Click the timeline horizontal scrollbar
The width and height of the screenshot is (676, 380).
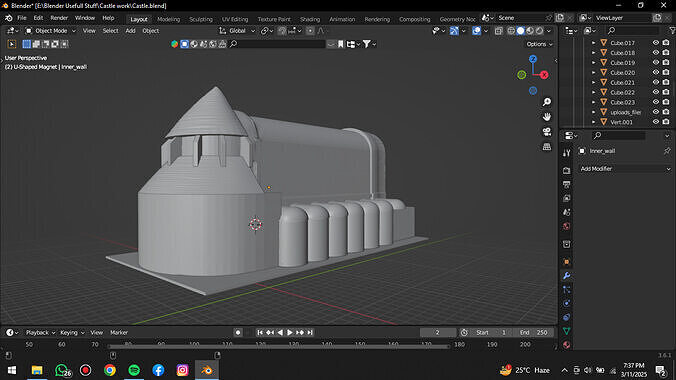(x=279, y=346)
